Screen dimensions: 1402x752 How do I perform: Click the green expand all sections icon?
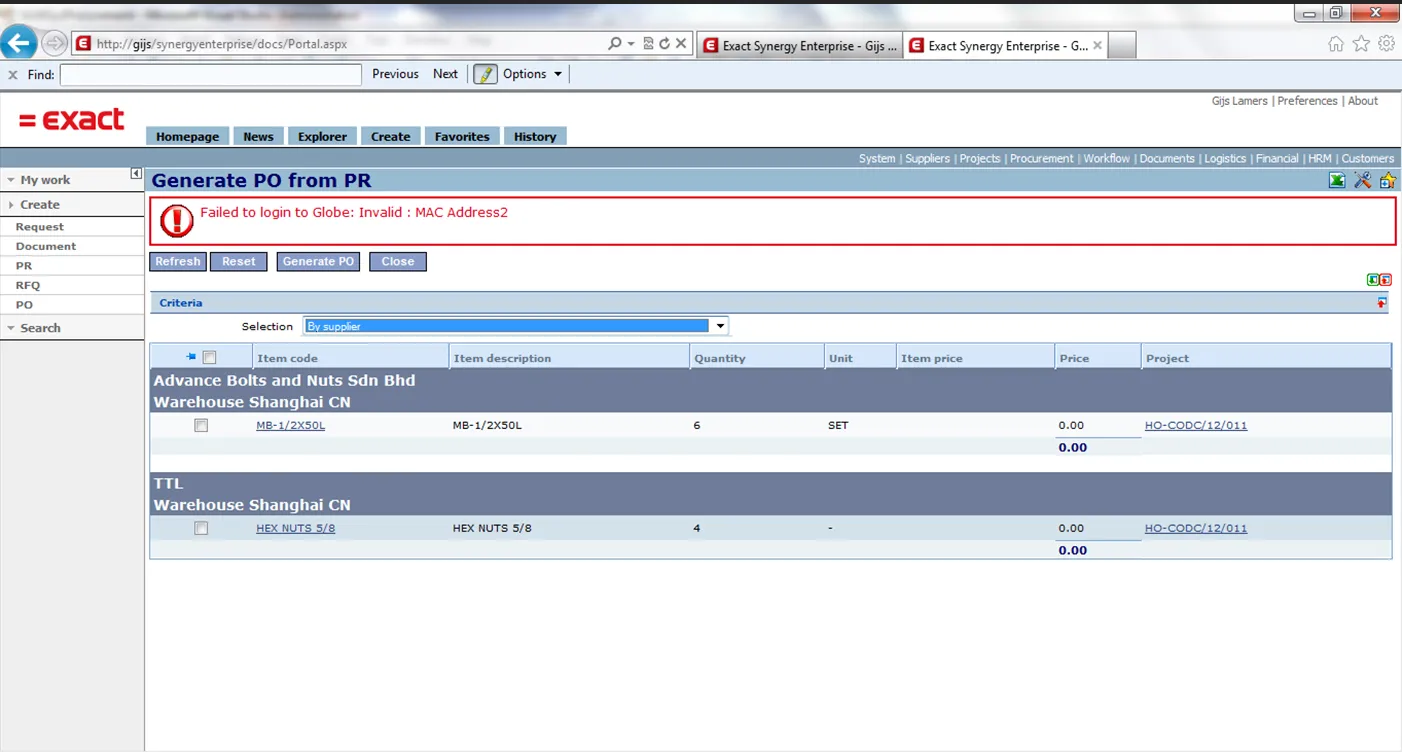(1373, 280)
